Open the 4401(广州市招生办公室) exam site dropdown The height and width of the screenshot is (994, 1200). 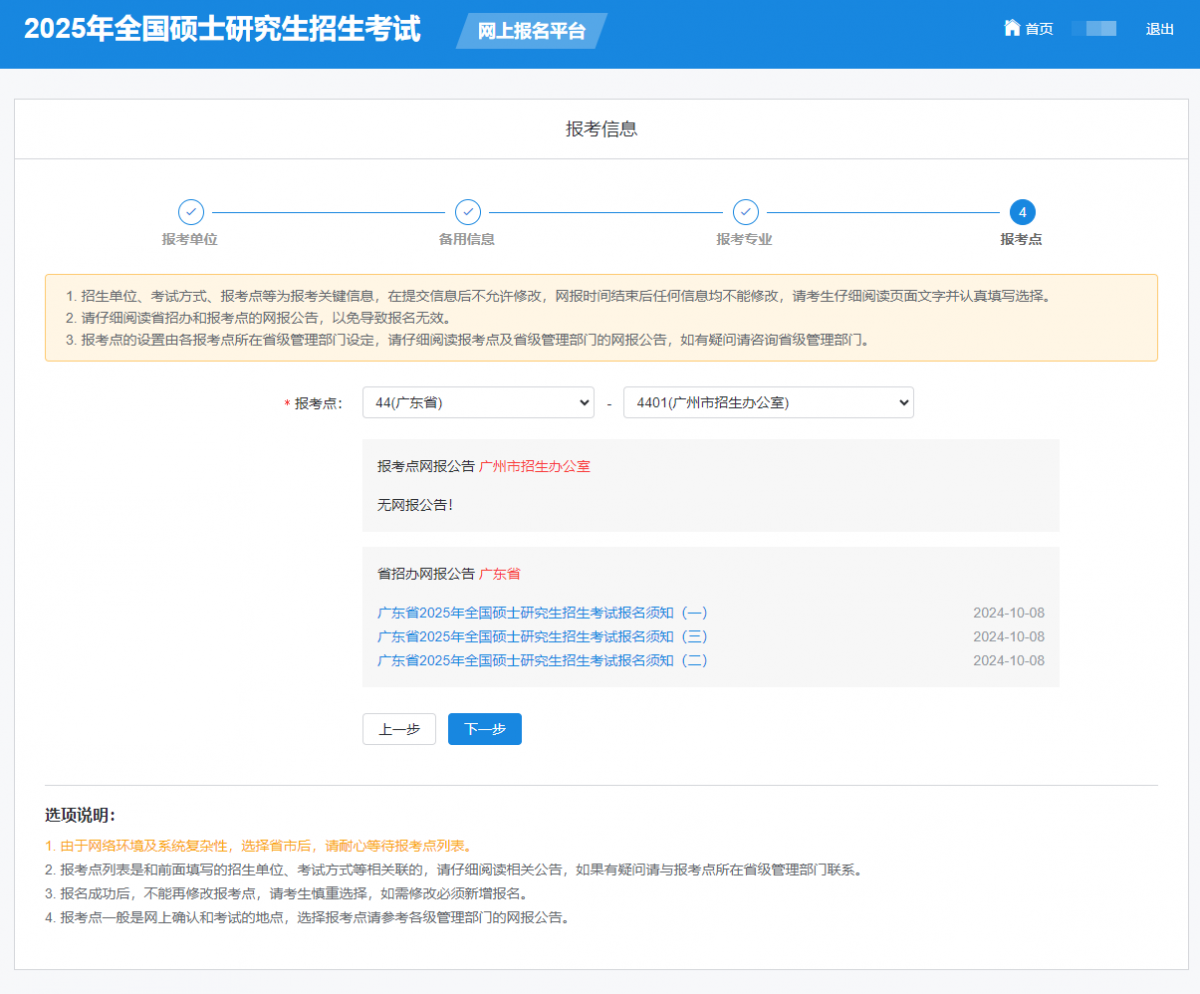point(768,403)
